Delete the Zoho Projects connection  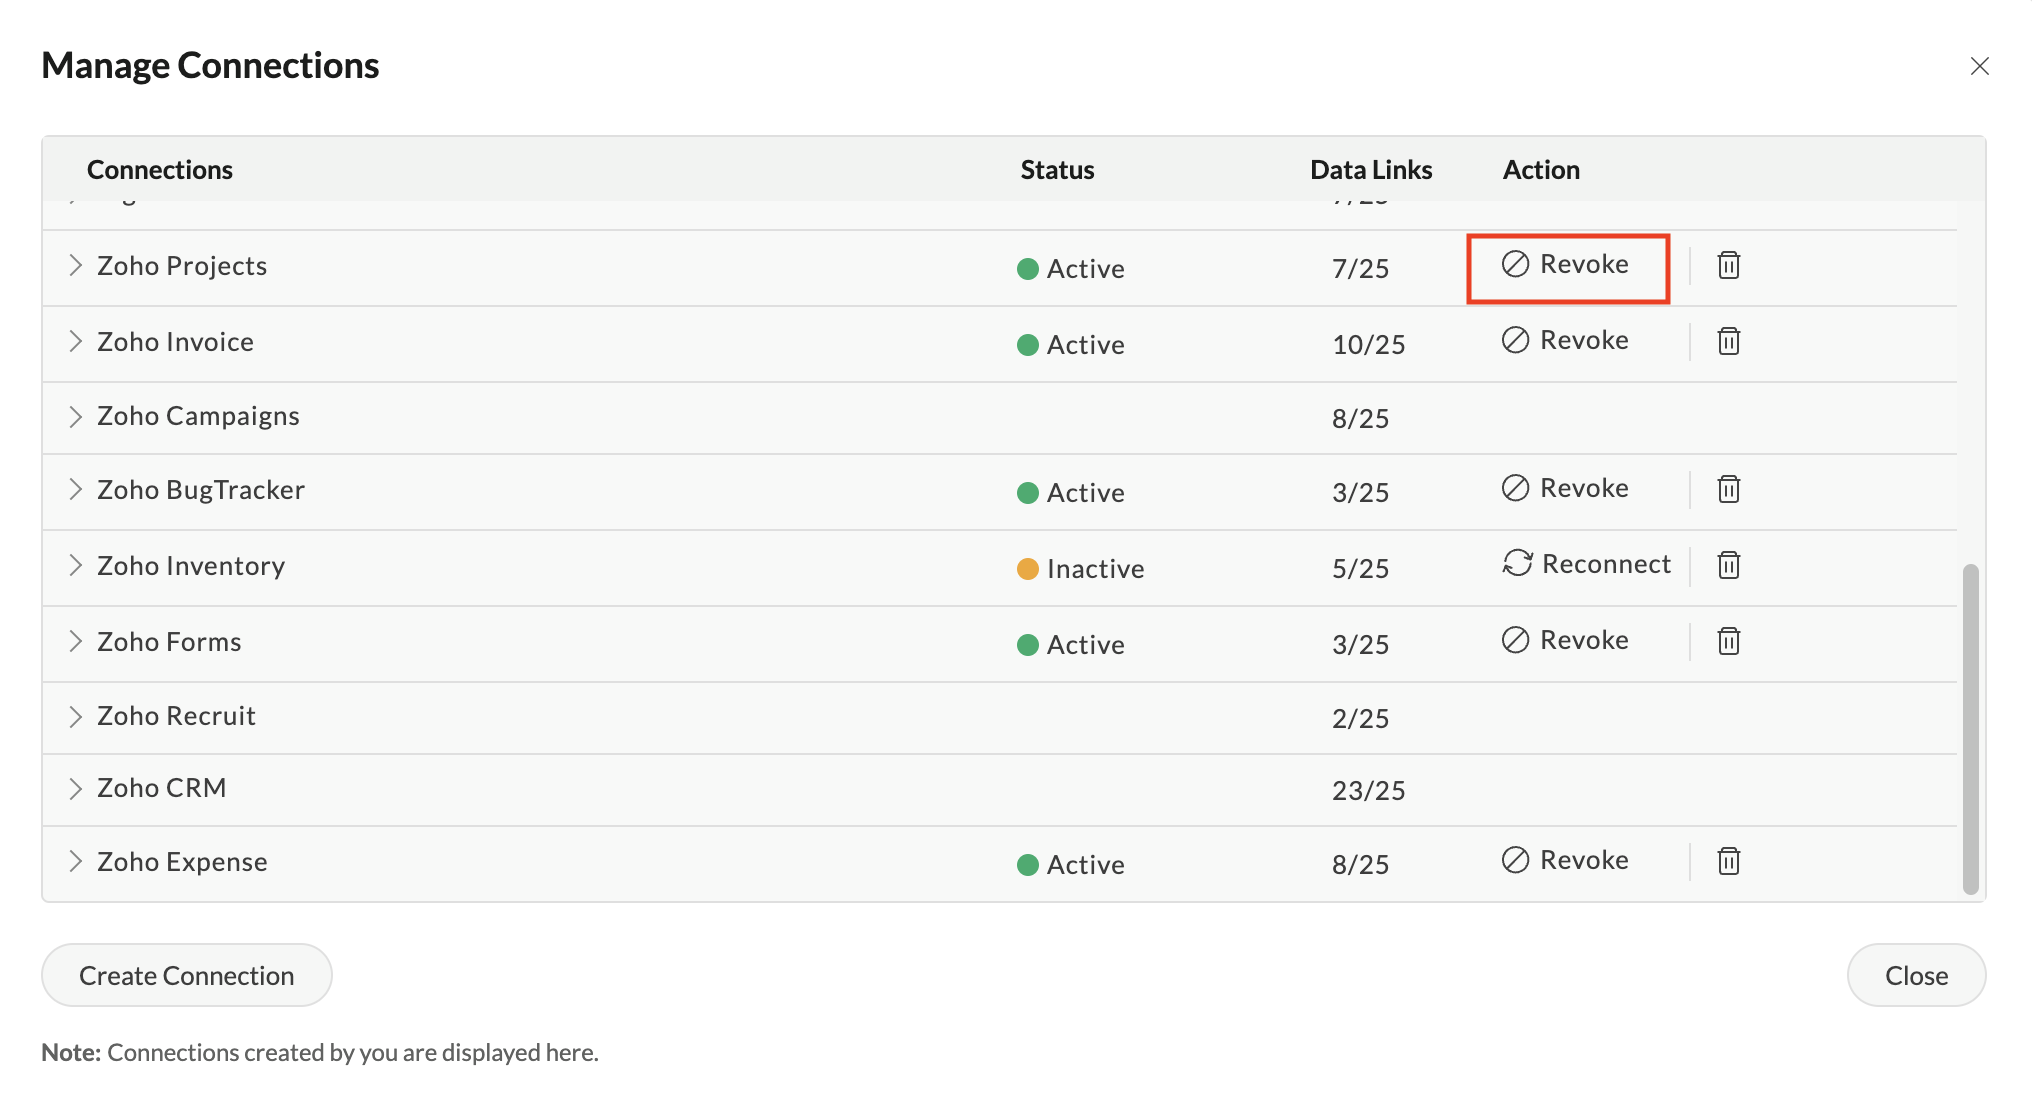[1728, 265]
